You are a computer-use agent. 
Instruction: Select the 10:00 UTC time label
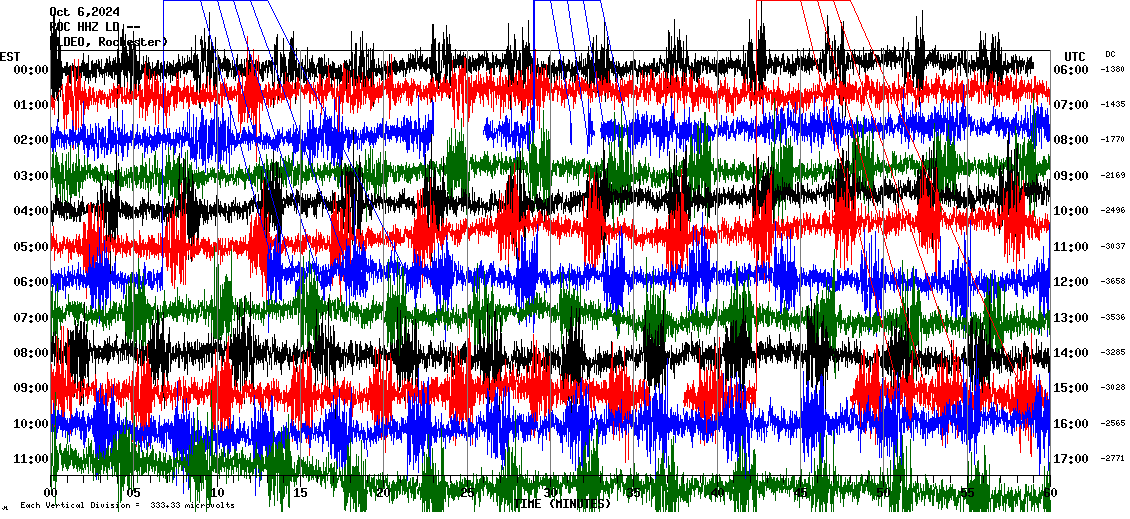click(x=1069, y=211)
